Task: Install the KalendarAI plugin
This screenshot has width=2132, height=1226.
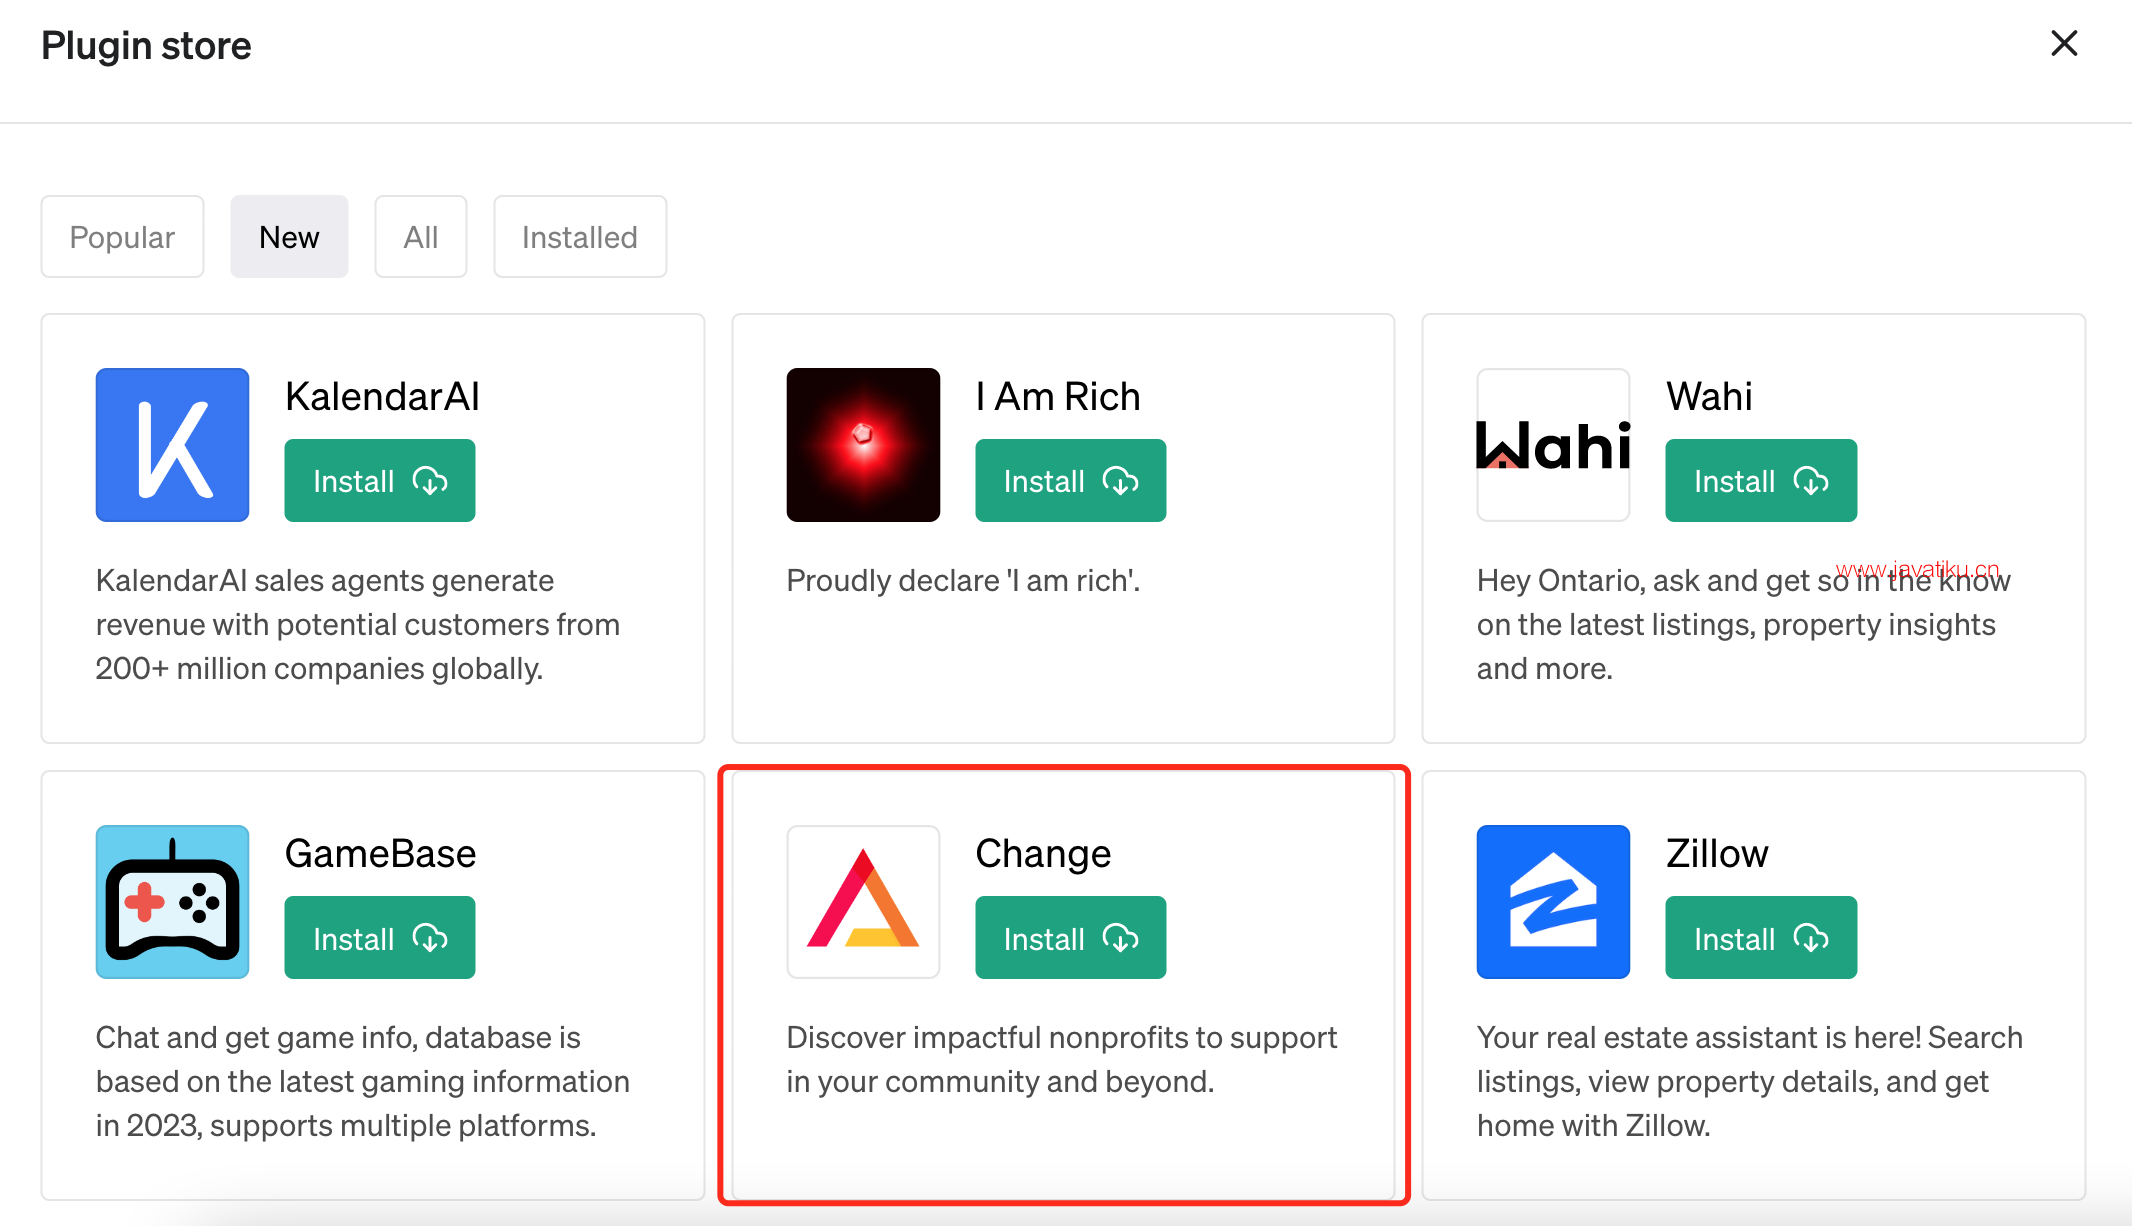Action: click(380, 480)
